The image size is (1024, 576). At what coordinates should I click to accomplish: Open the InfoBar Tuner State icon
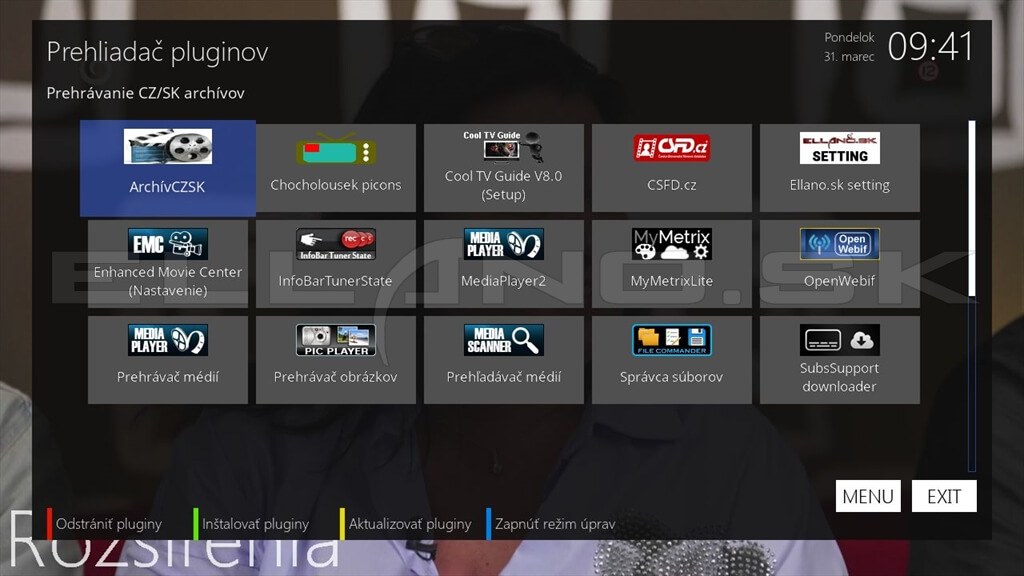(336, 244)
